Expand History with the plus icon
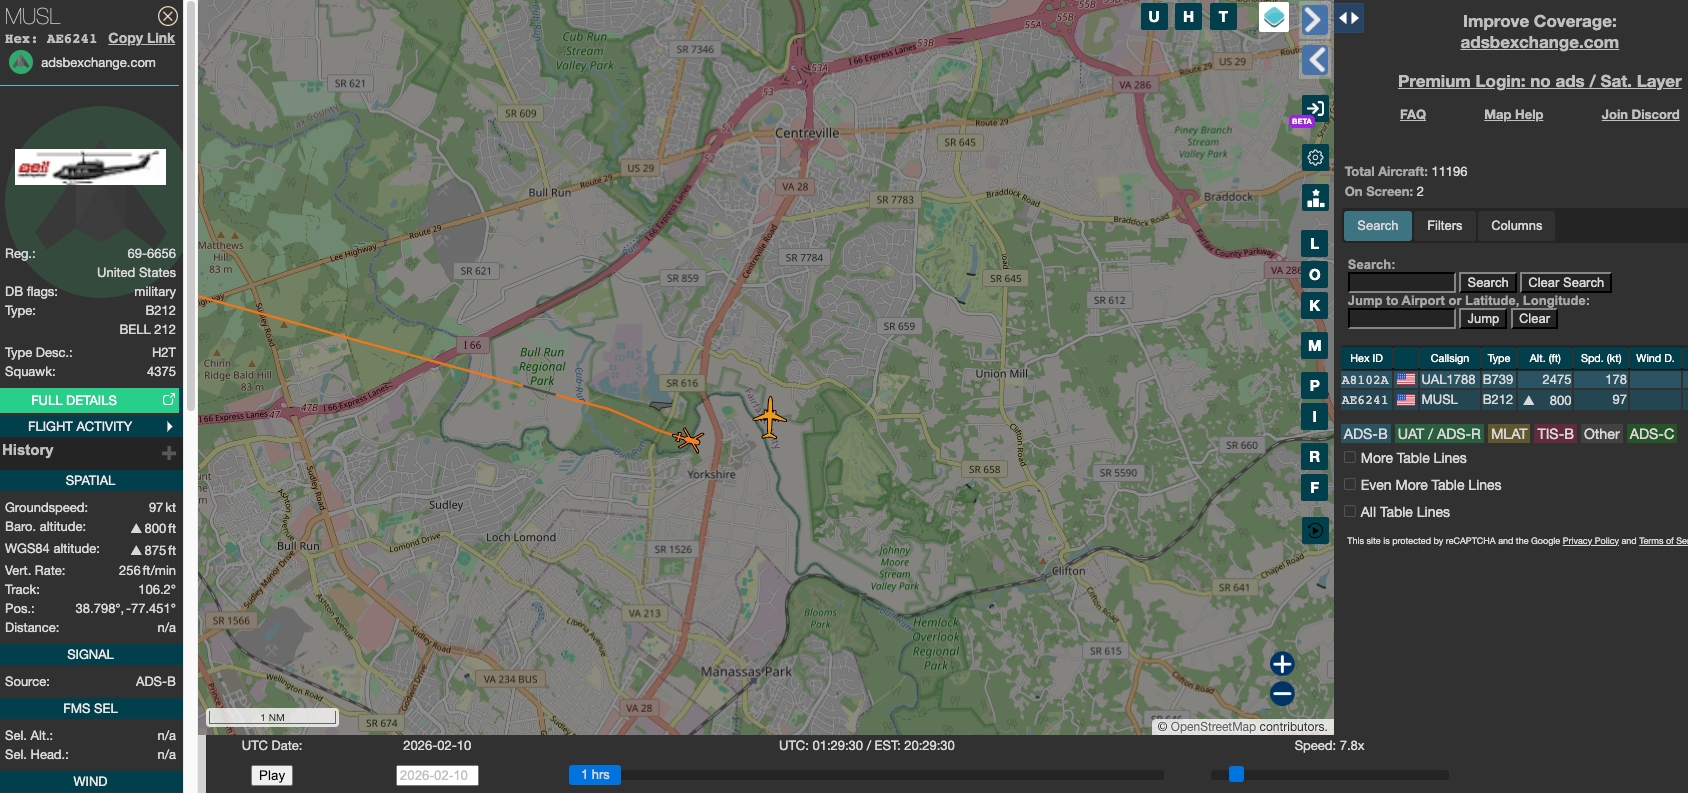Screen dimensions: 1688x793 click(x=169, y=453)
